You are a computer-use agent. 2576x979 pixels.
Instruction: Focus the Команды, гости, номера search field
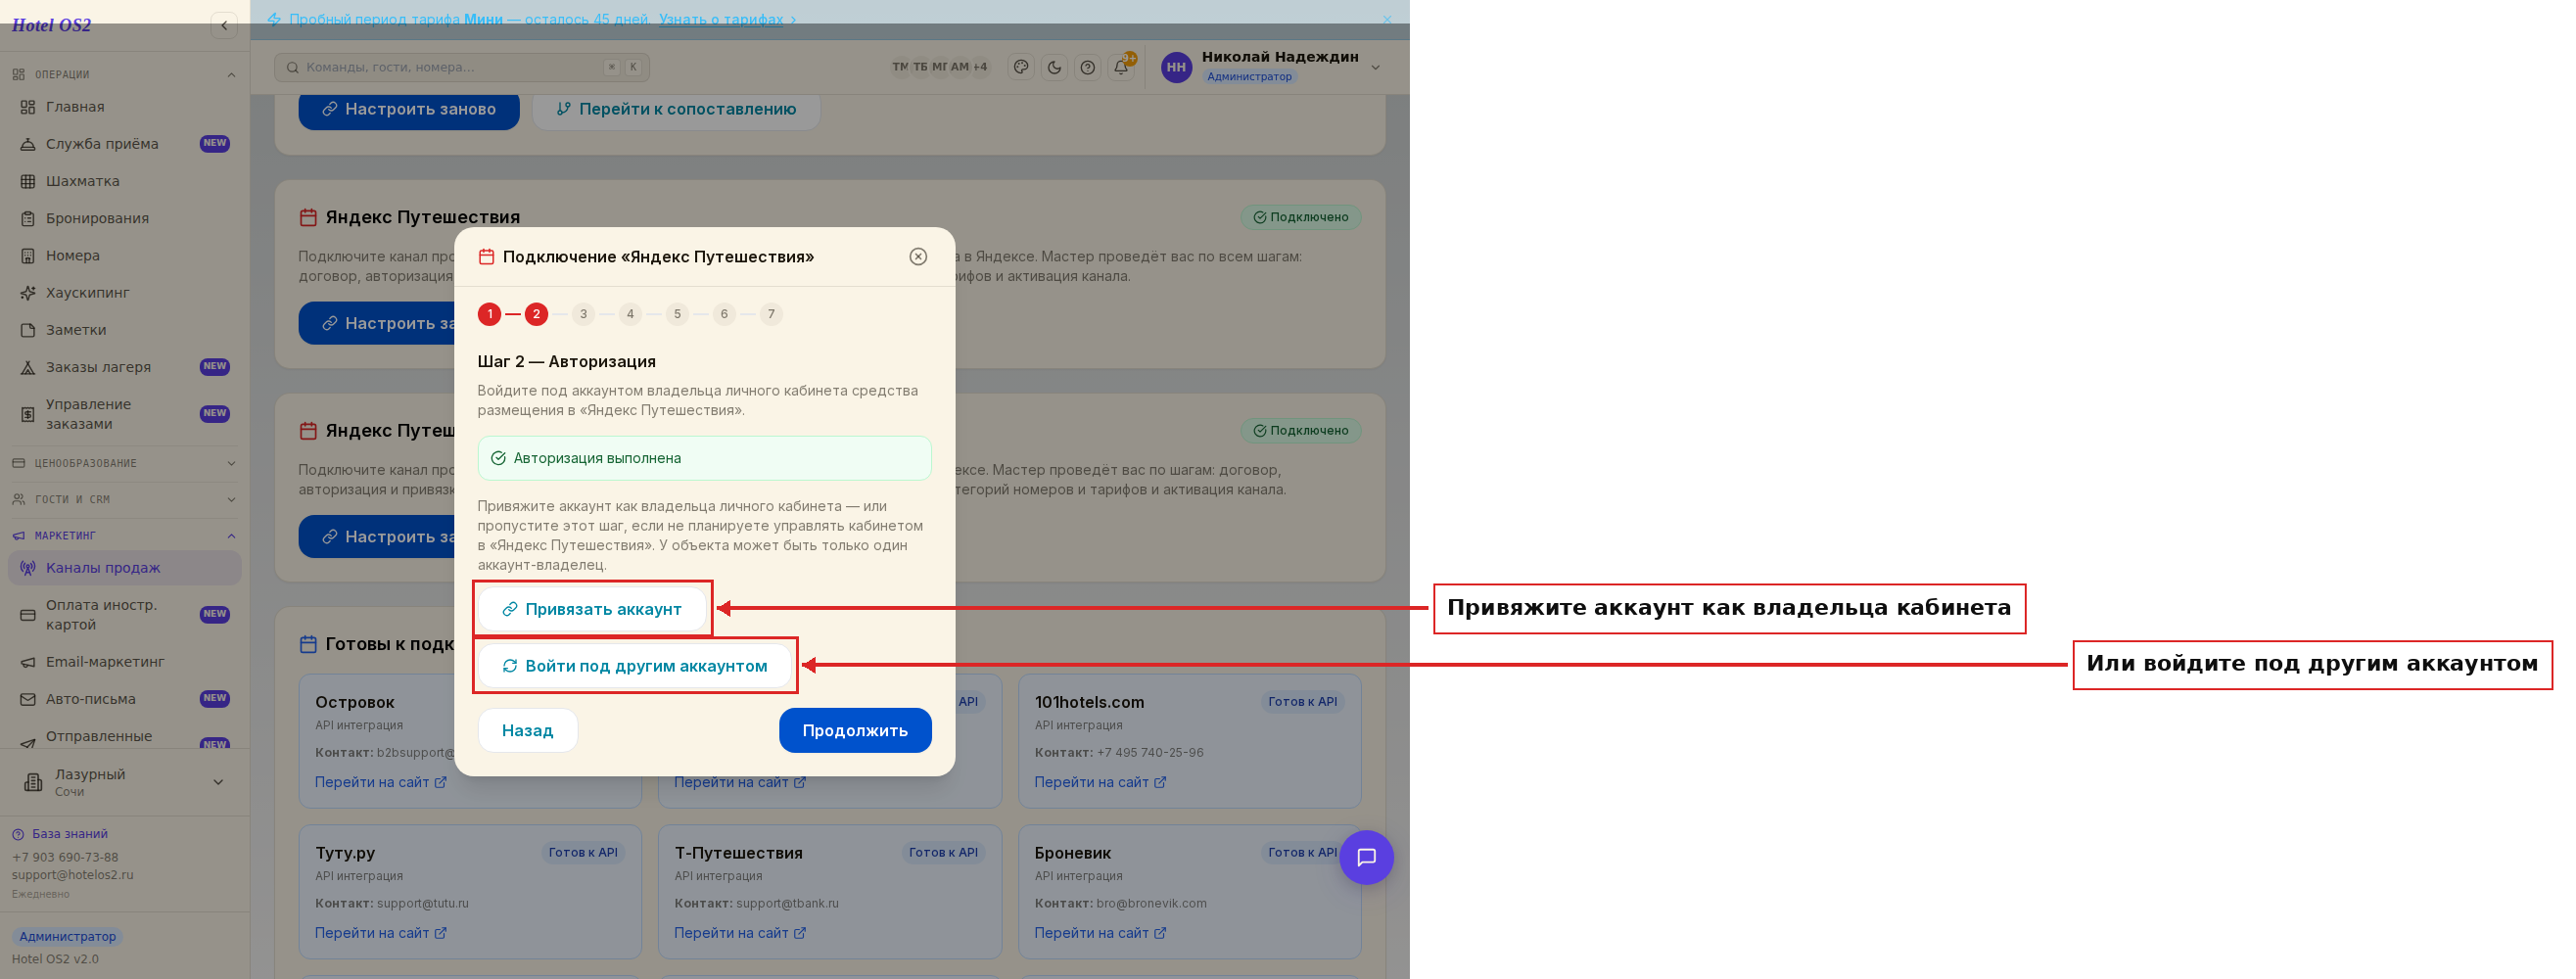462,67
